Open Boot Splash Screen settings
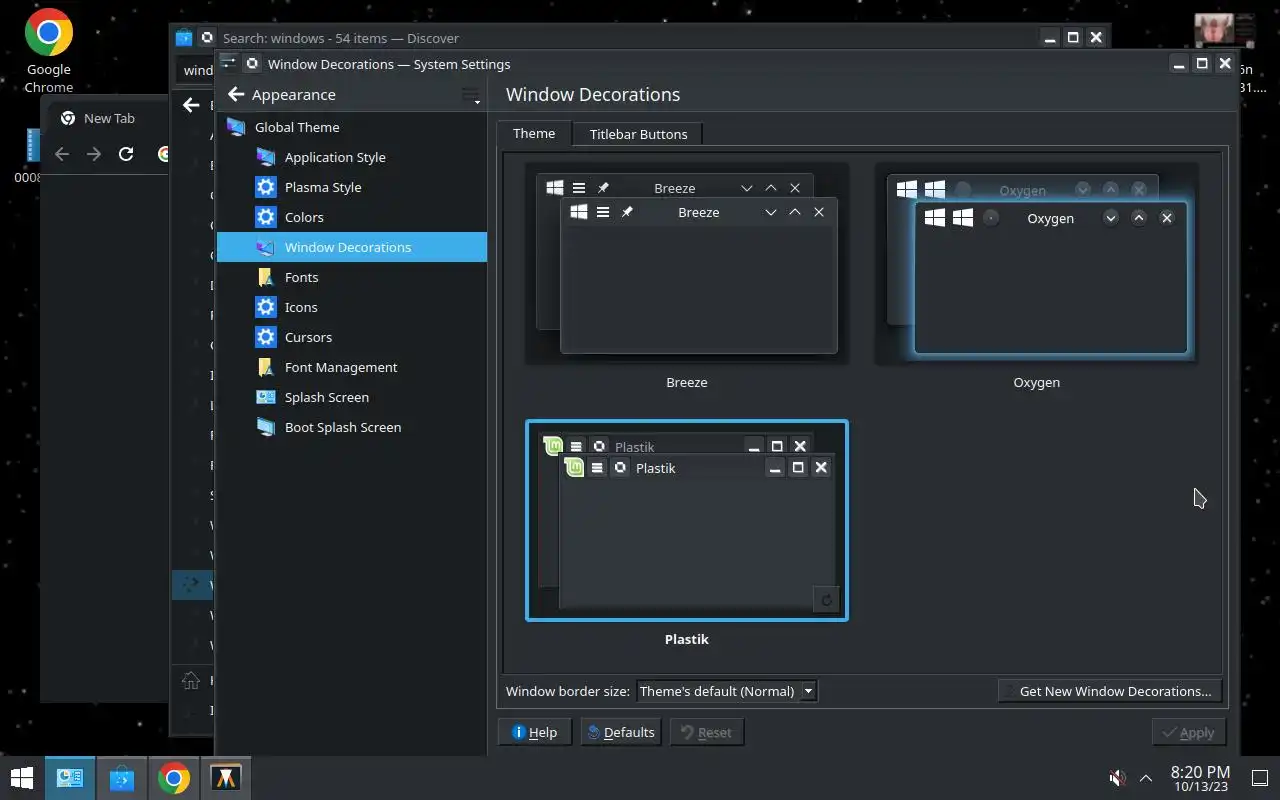This screenshot has width=1280, height=800. [351, 427]
